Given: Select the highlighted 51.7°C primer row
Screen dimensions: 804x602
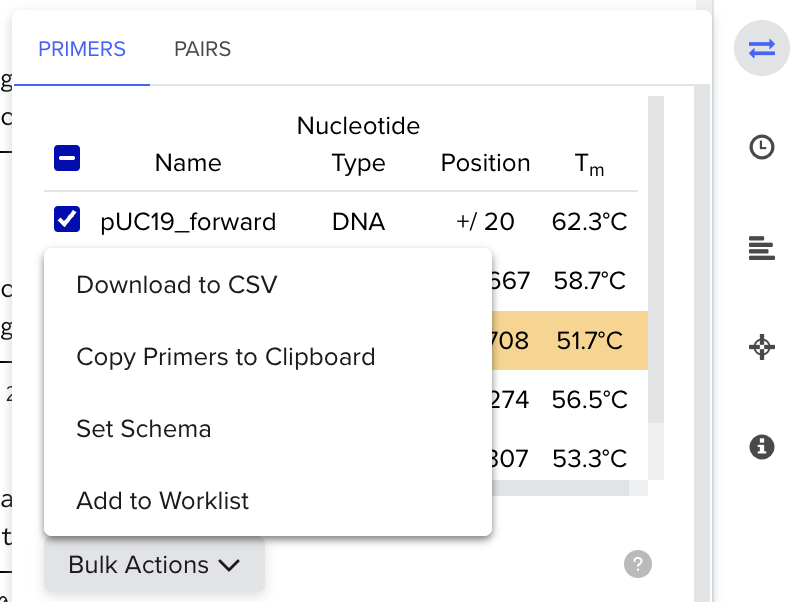Looking at the screenshot, I should pyautogui.click(x=570, y=340).
